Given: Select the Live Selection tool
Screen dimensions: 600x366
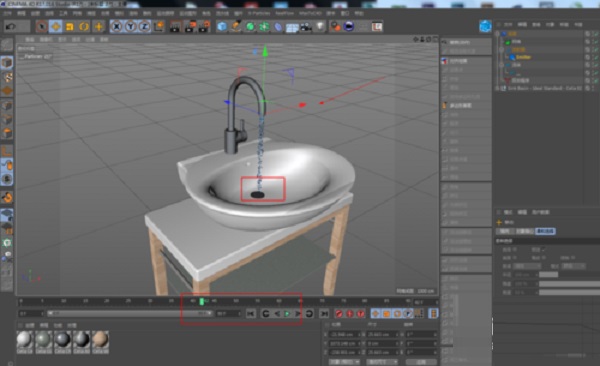Looking at the screenshot, I should [x=42, y=26].
